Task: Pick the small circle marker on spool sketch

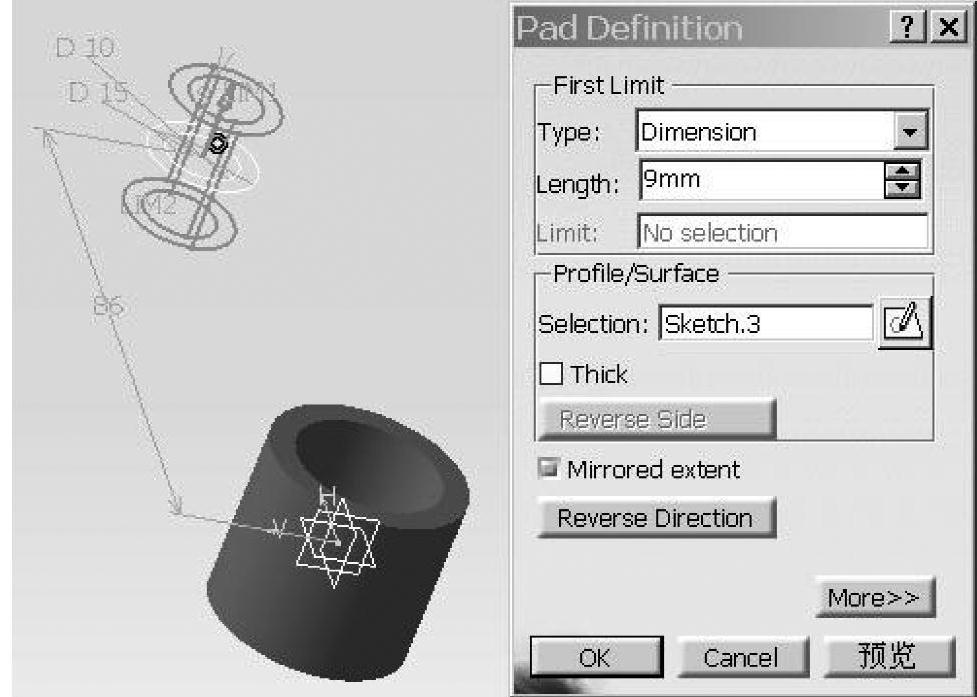Action: 217,145
